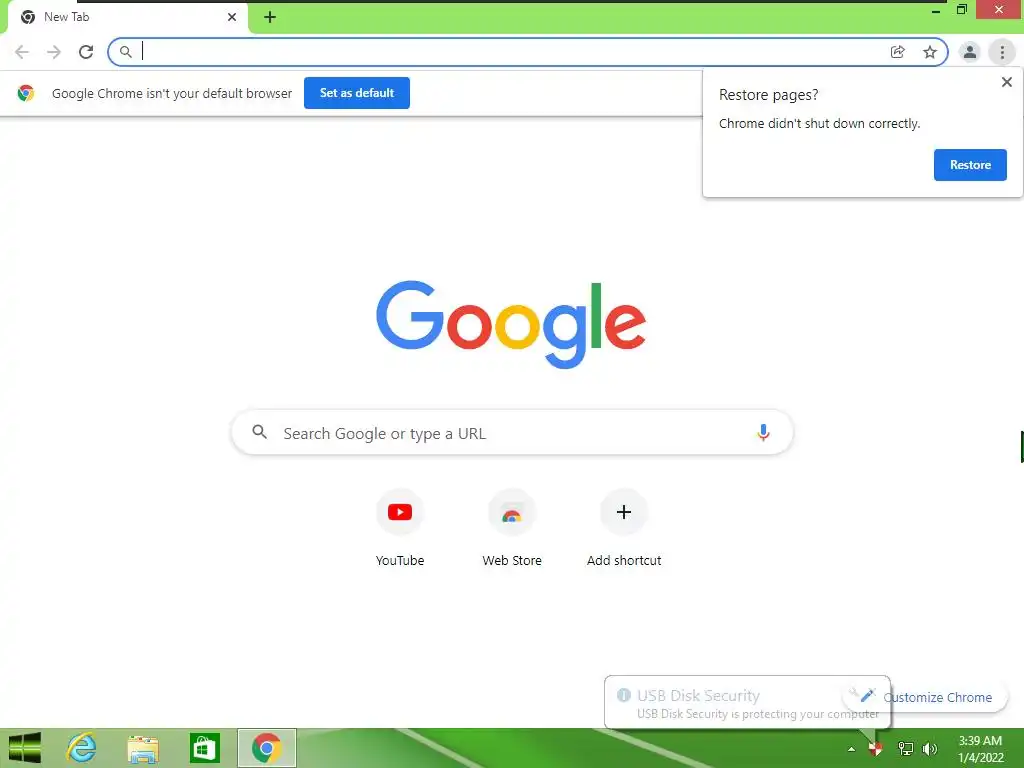Click the USB Disk Security tray icon
Viewport: 1024px width, 768px height.
(x=875, y=749)
